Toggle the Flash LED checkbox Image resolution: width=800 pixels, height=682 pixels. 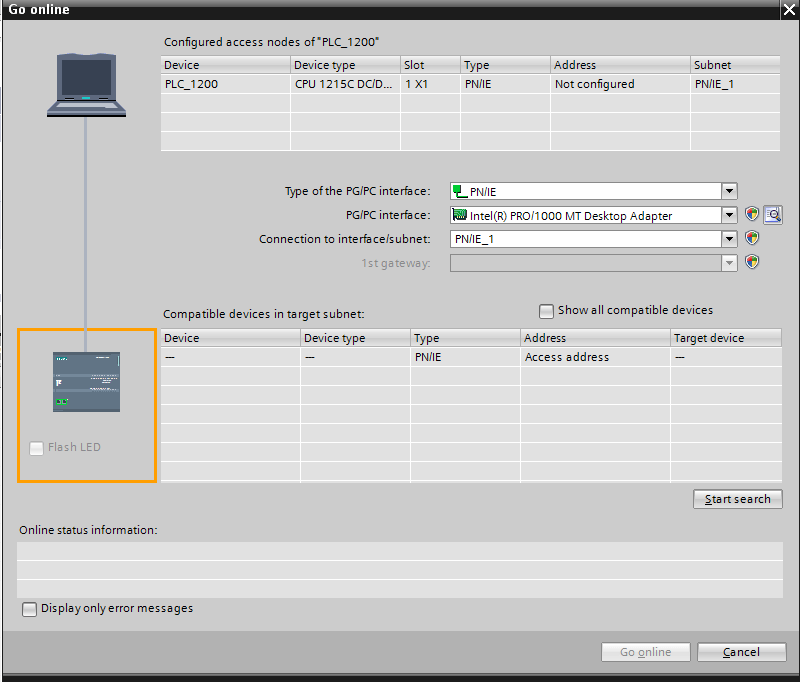point(36,448)
